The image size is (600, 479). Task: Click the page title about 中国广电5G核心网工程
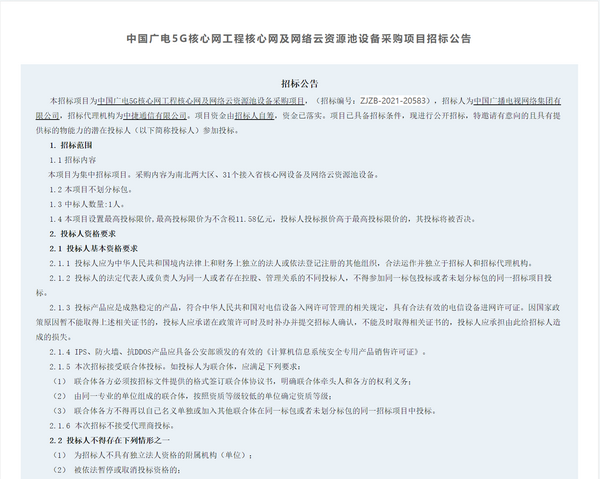299,39
